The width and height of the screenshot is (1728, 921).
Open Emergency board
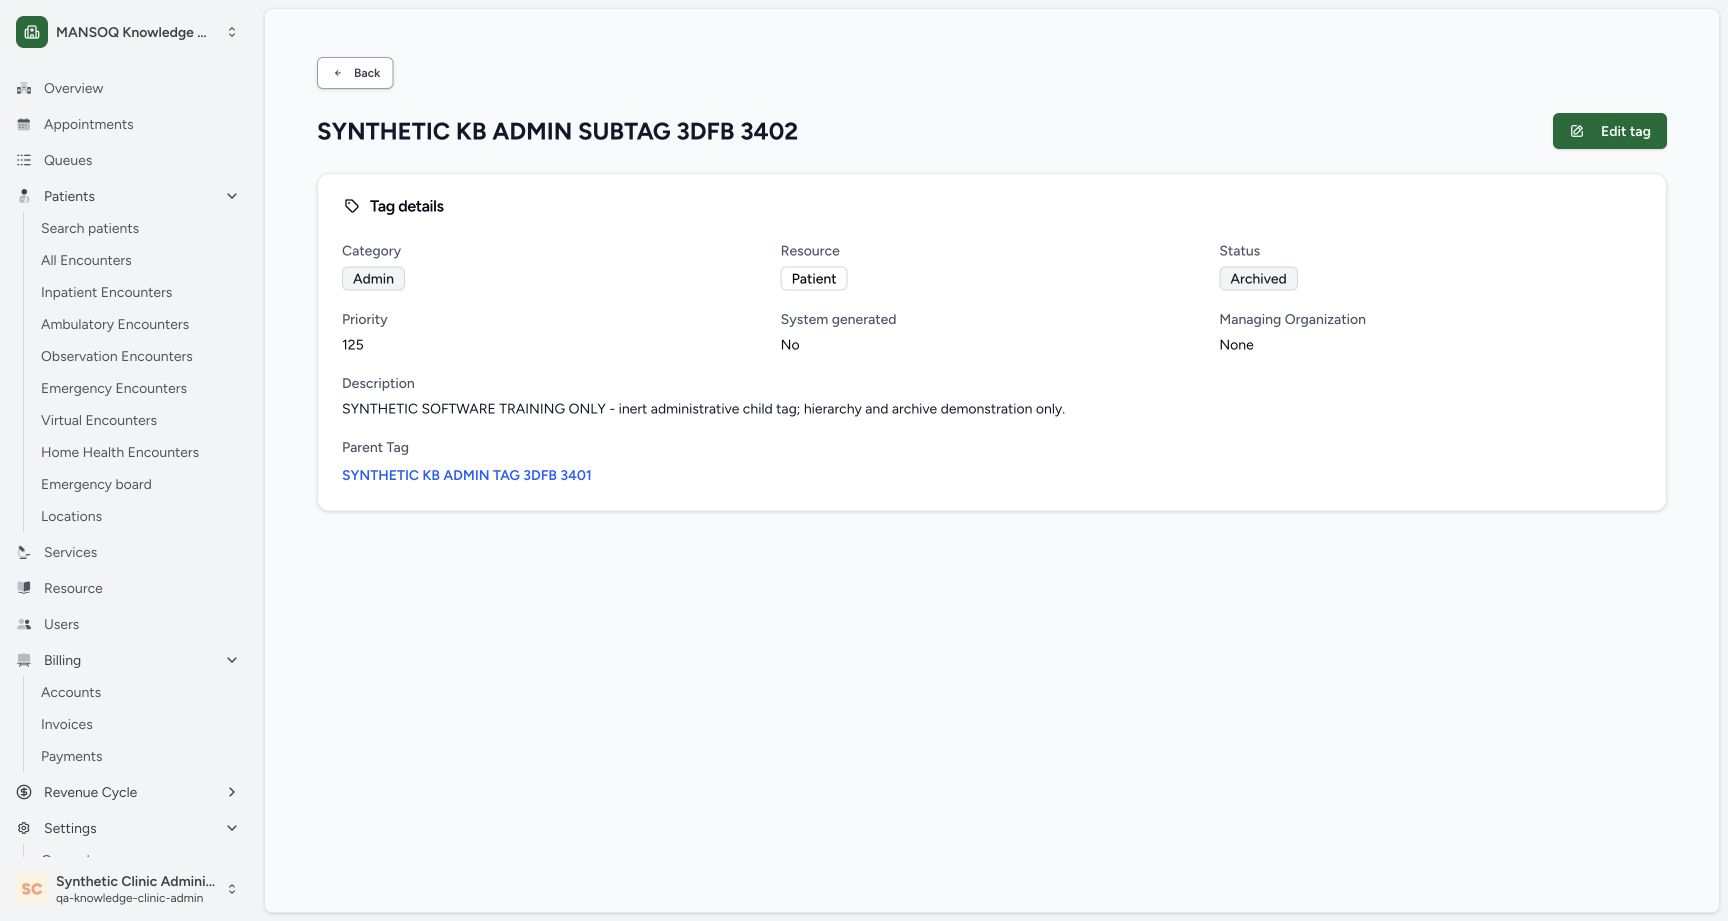tap(96, 484)
